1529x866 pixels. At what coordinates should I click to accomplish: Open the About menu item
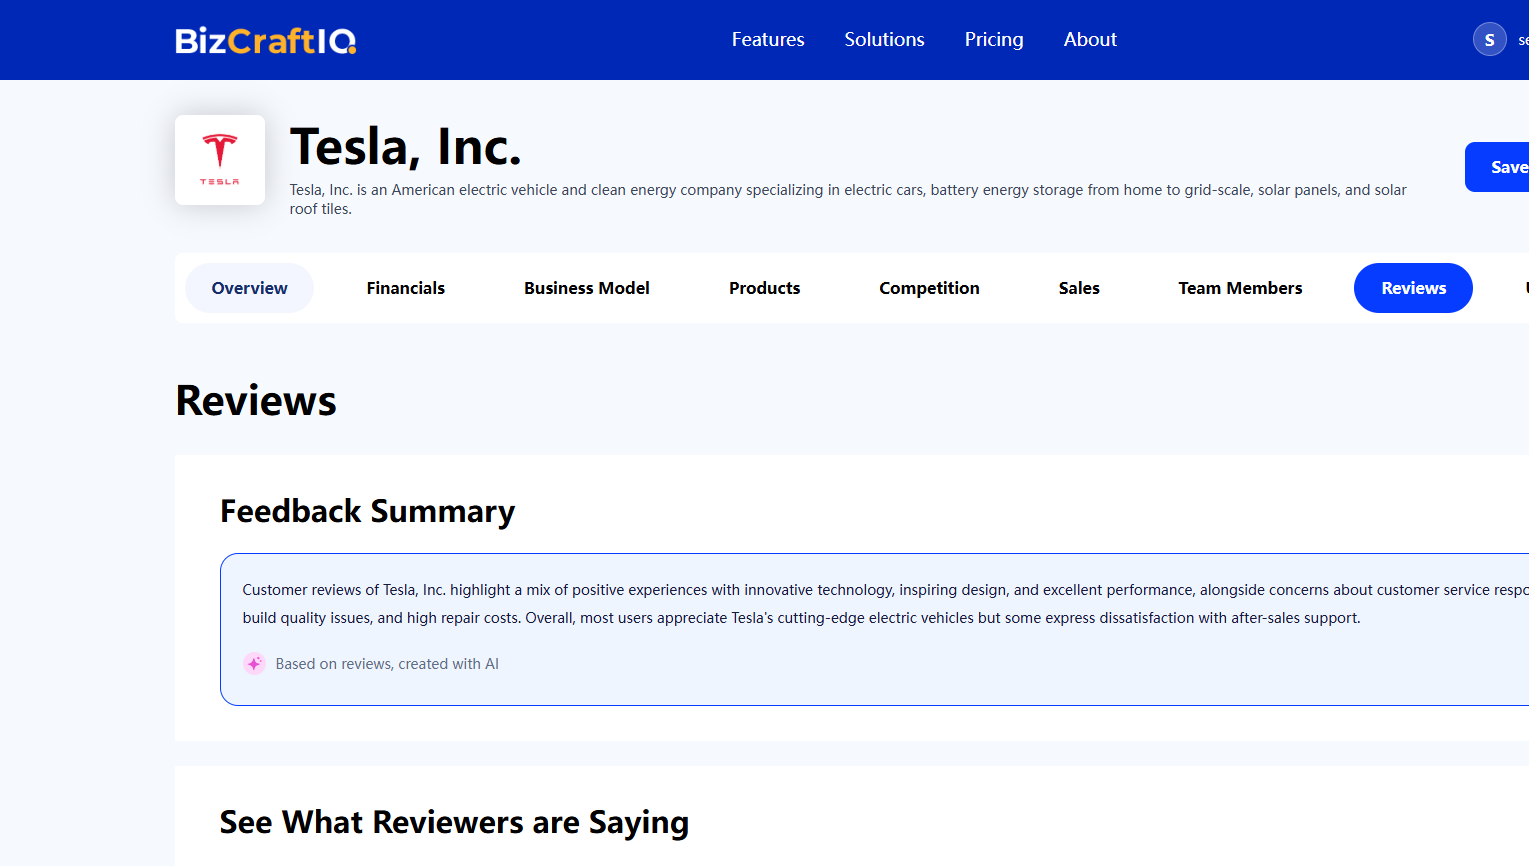pos(1090,39)
